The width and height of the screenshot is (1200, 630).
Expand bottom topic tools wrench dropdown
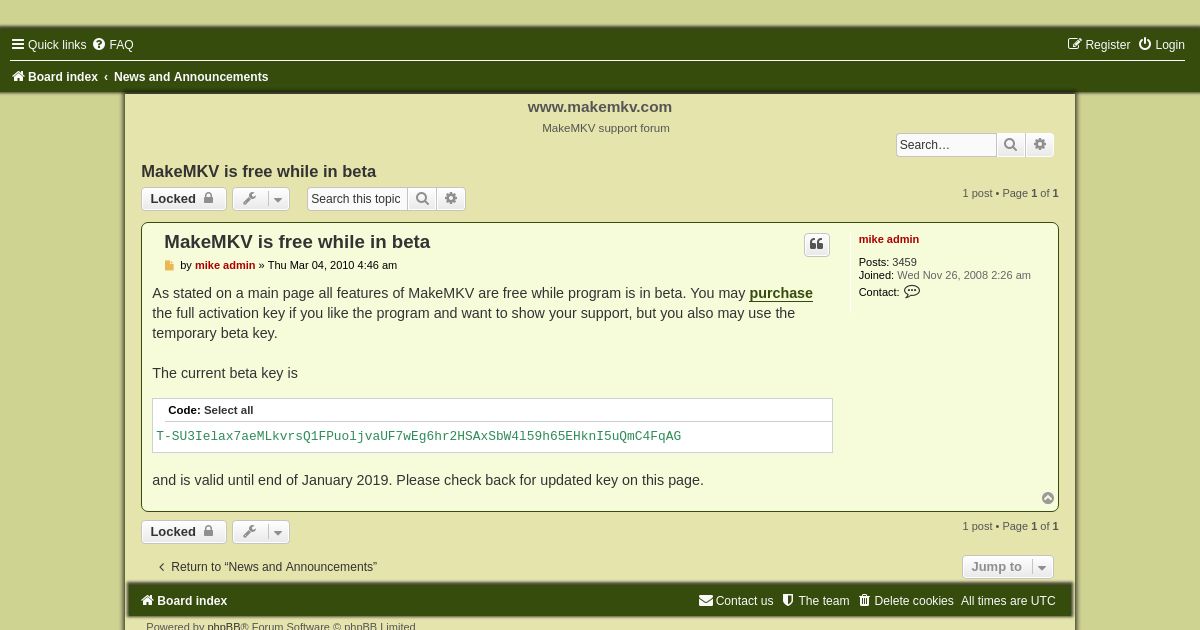(x=261, y=532)
